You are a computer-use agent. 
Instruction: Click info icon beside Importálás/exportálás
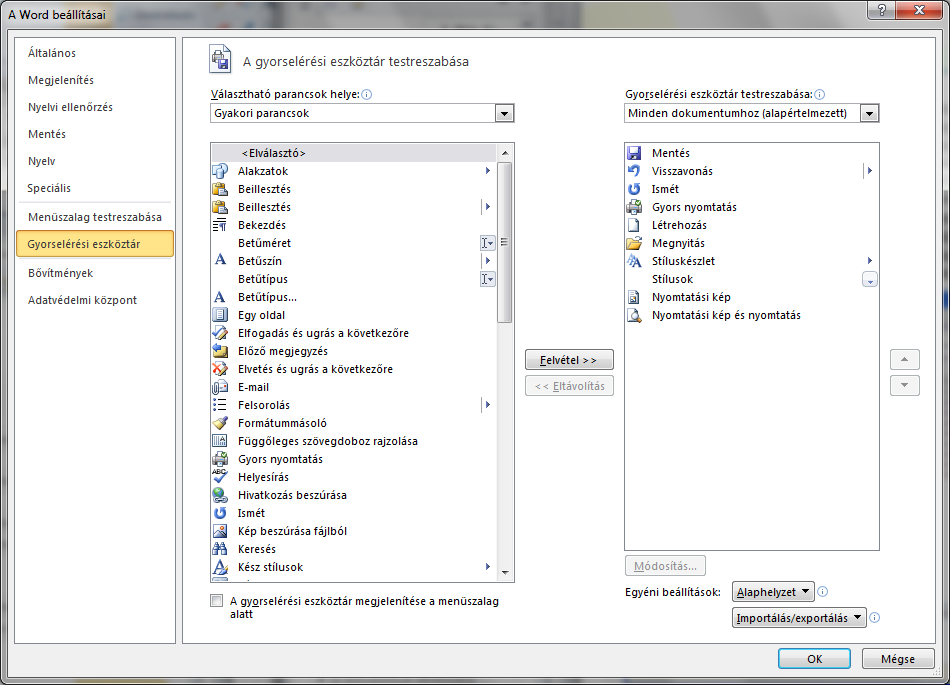click(x=874, y=618)
